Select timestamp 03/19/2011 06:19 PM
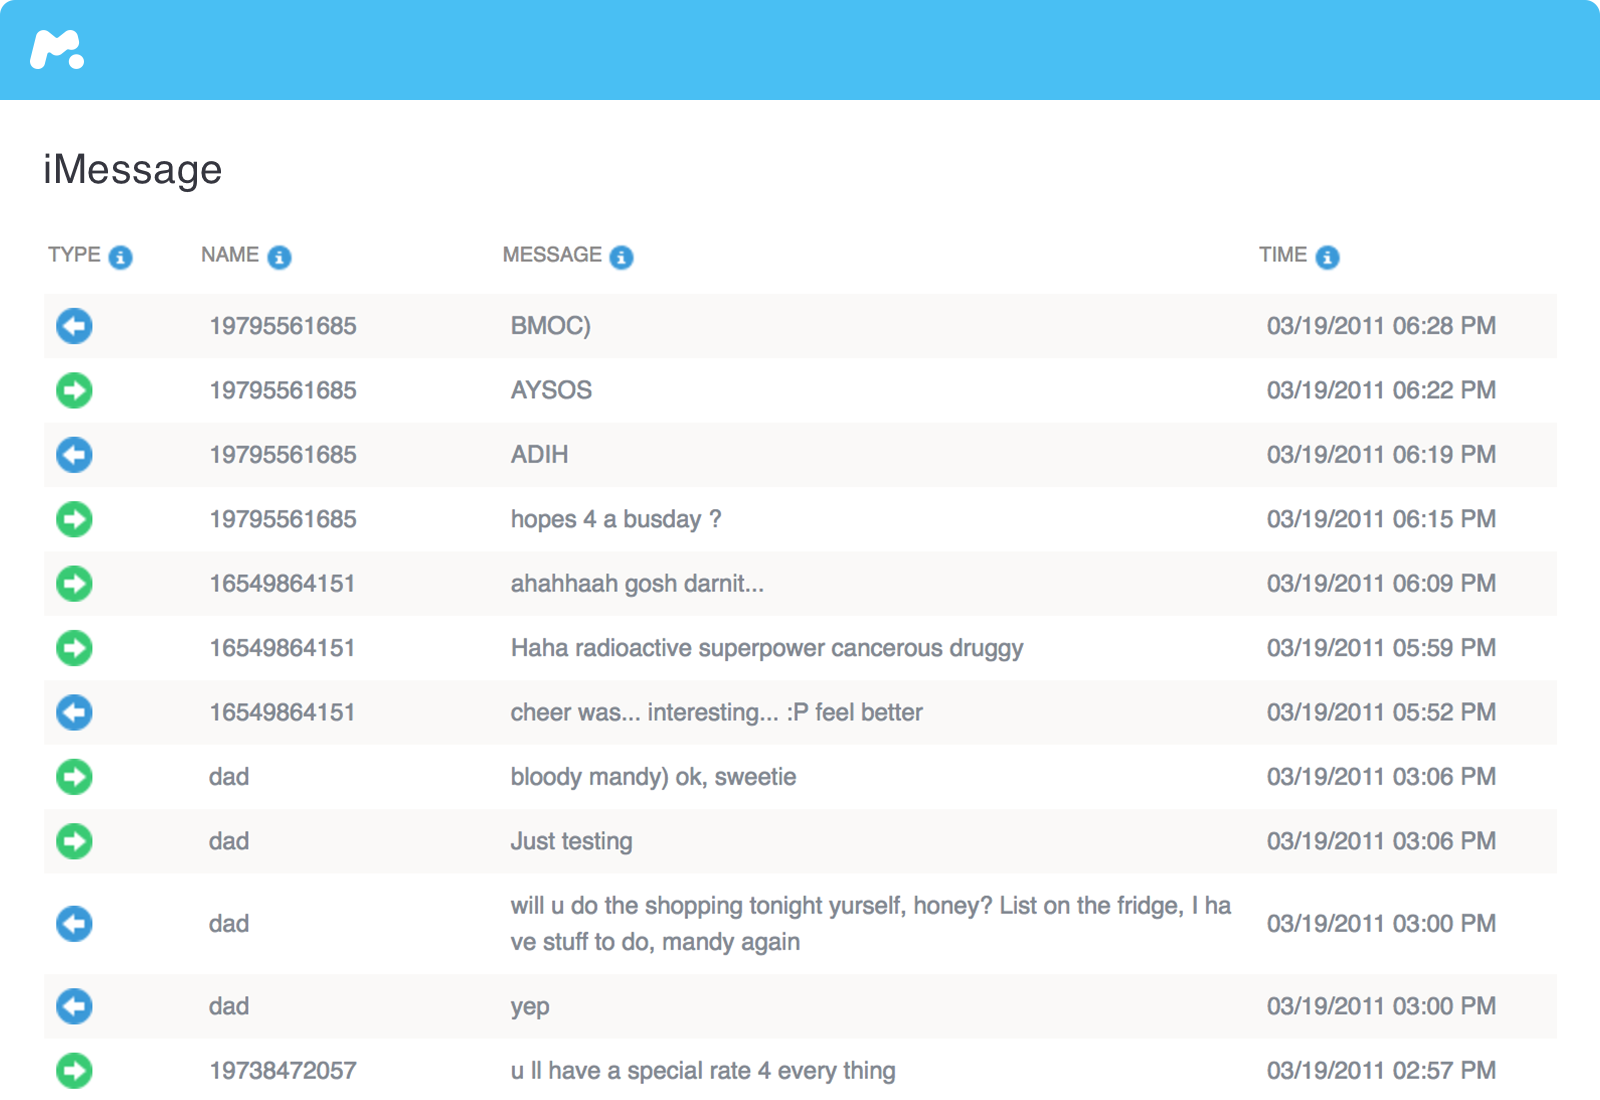 1381,455
